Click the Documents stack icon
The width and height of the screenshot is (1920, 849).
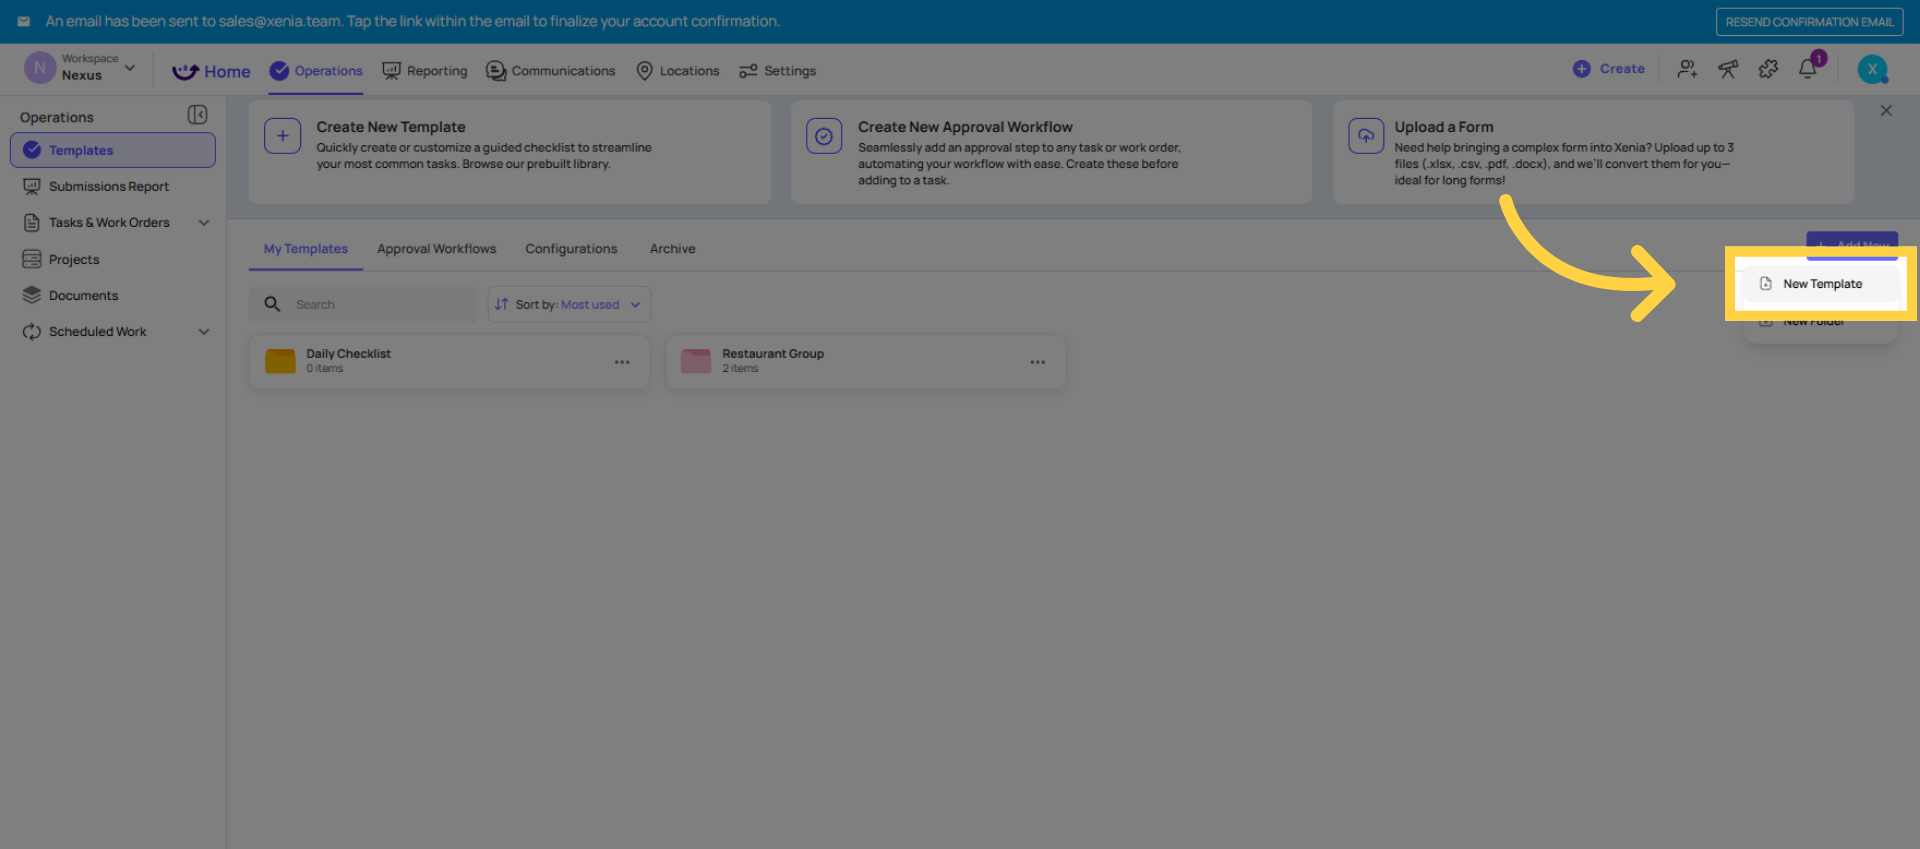[x=32, y=295]
